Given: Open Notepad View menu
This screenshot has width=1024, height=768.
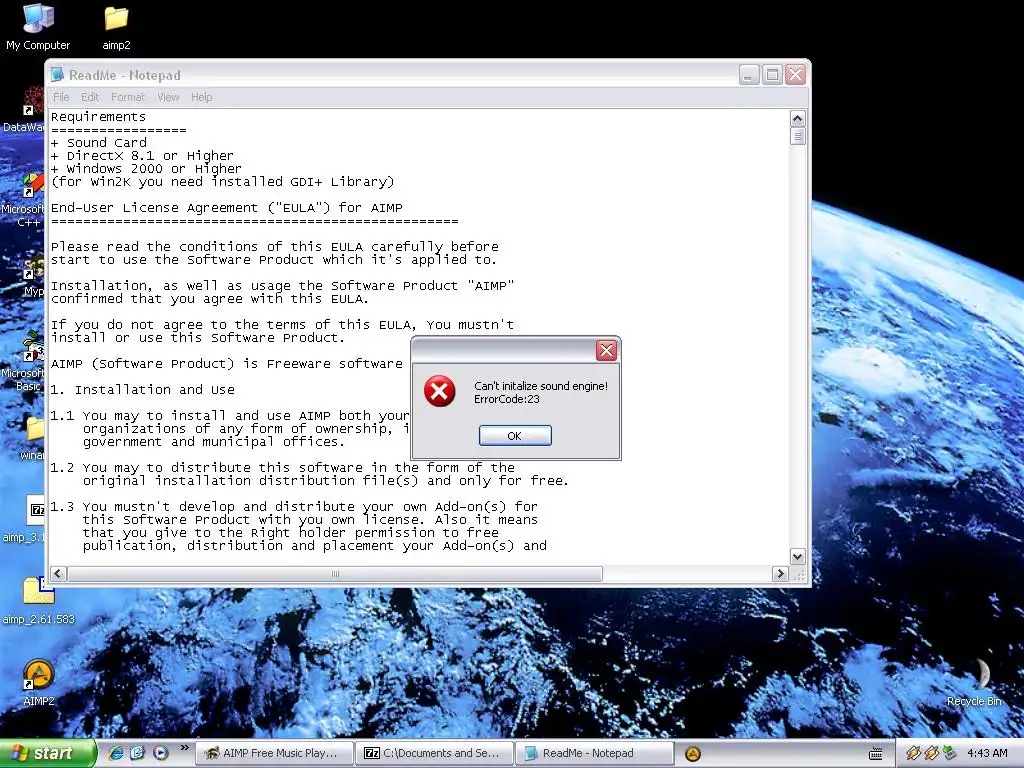Looking at the screenshot, I should point(168,97).
